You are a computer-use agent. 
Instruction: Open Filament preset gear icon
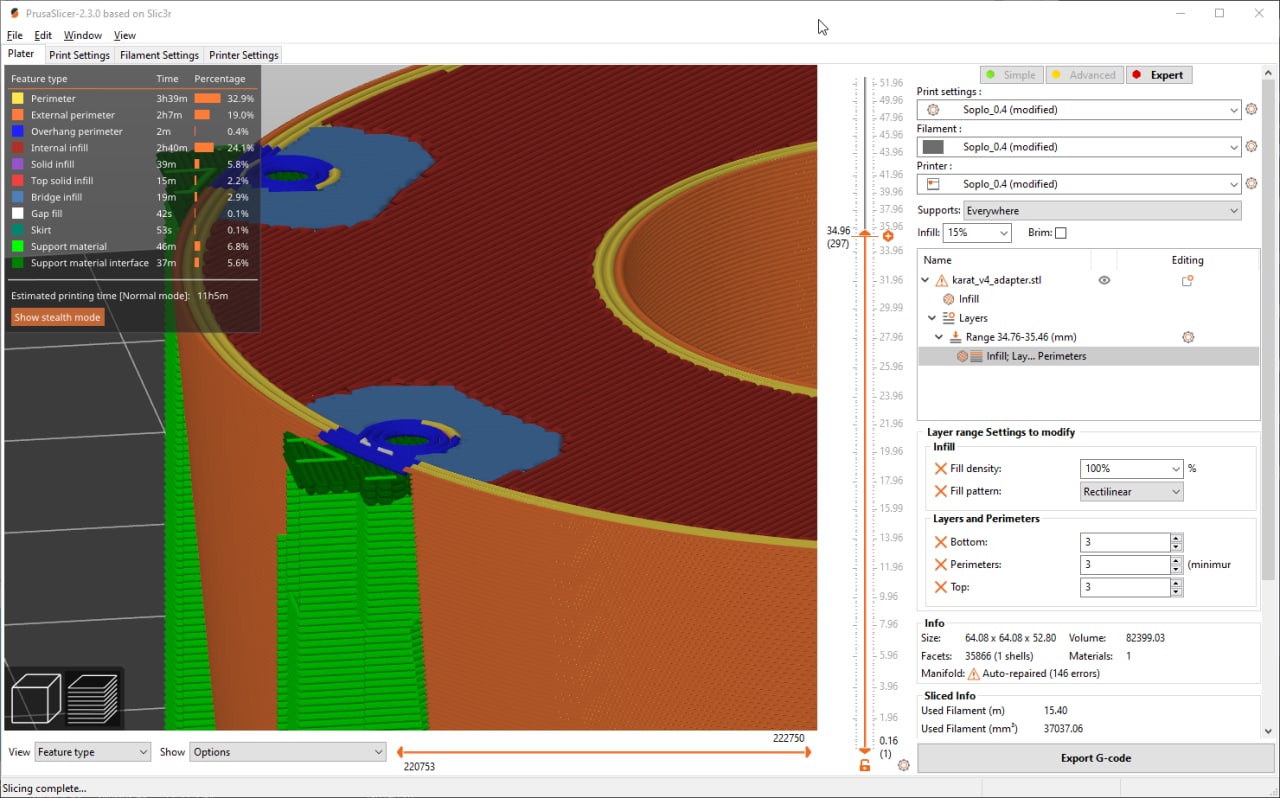click(x=1251, y=146)
